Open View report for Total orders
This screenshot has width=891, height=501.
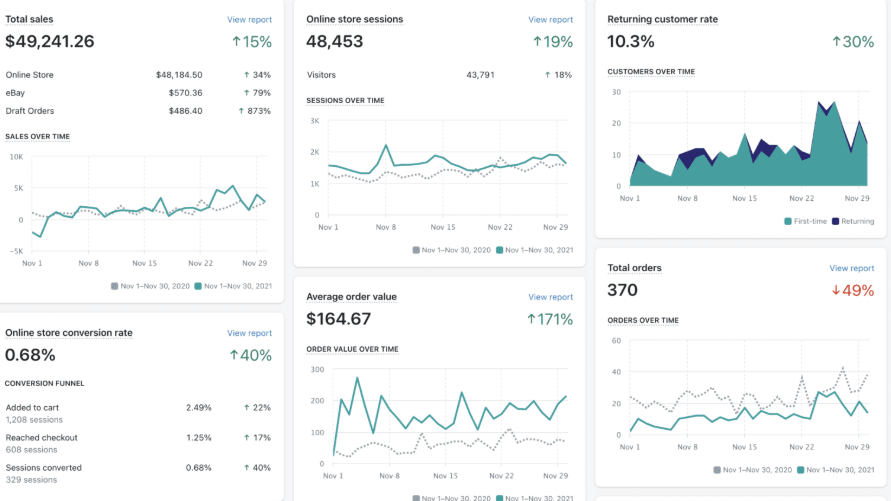coord(851,268)
